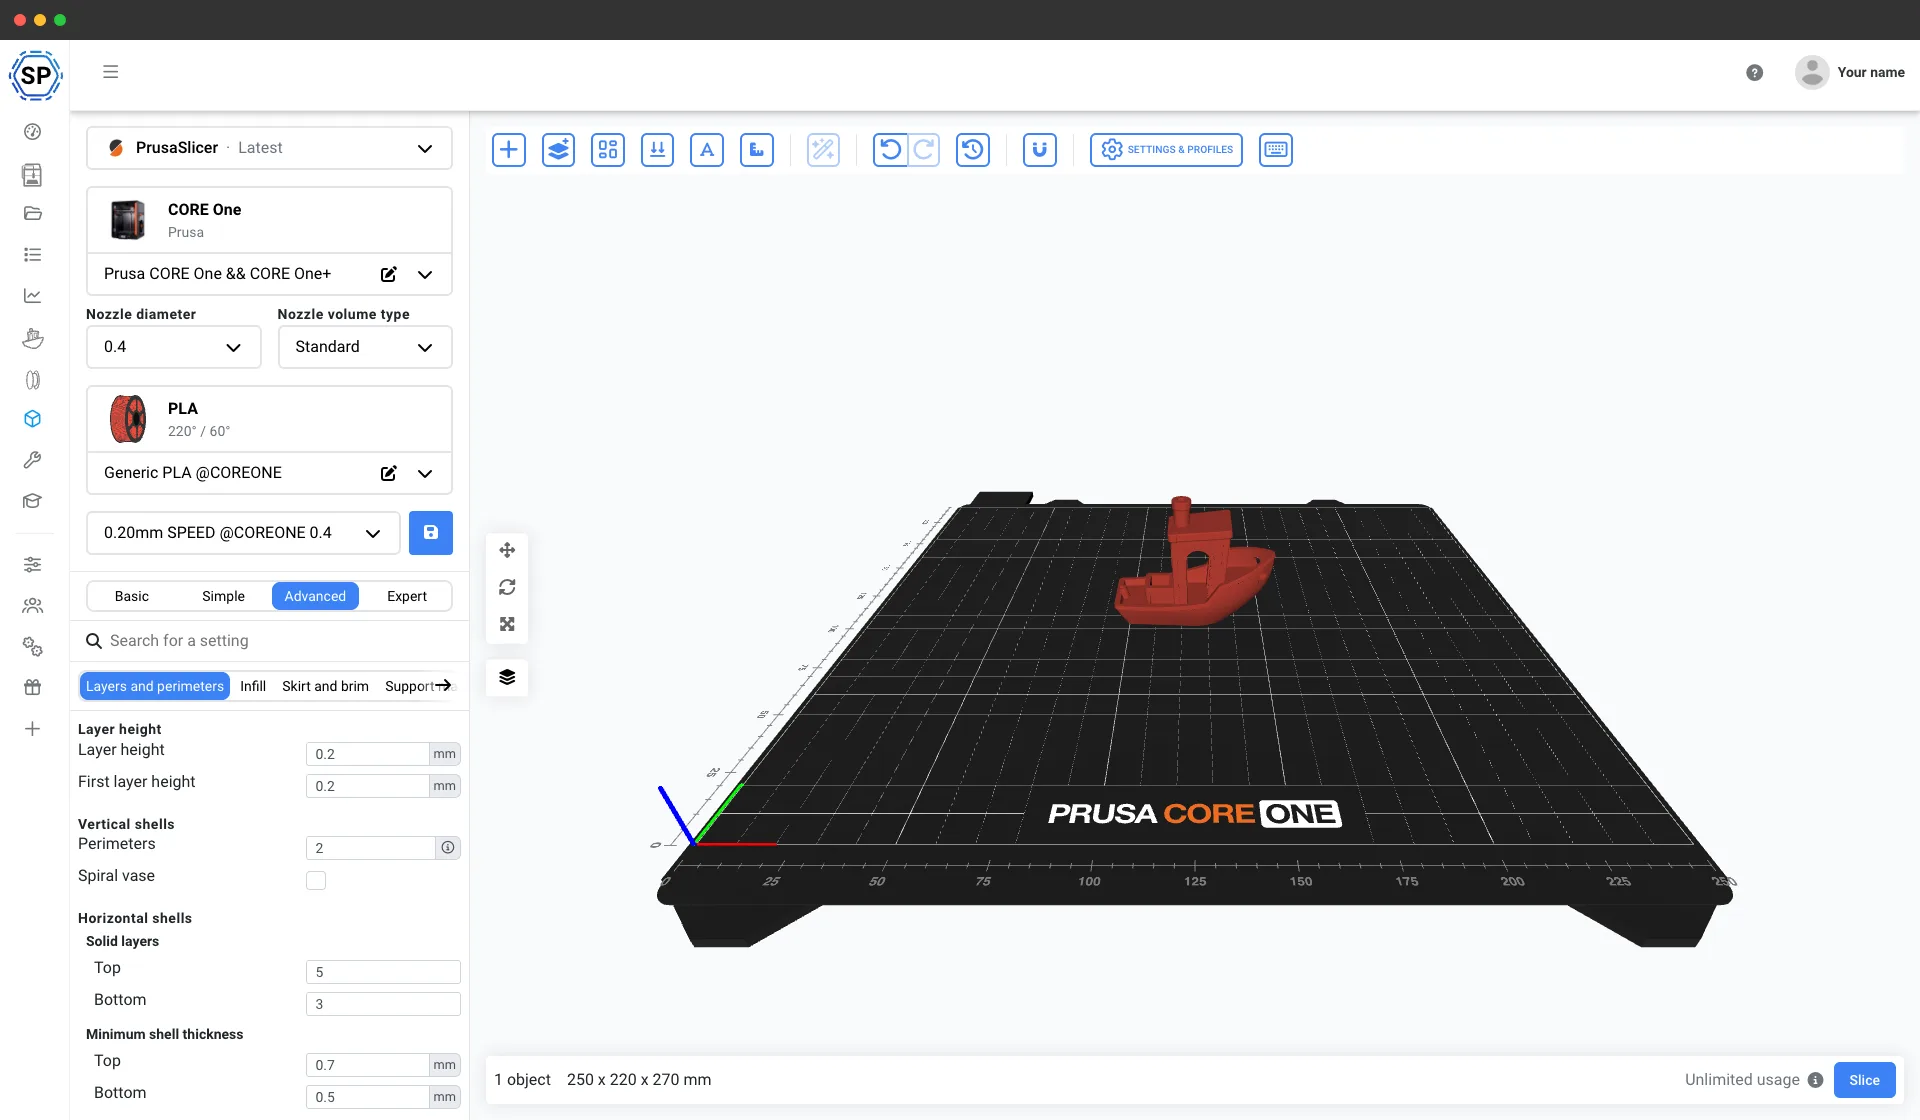Expand the Prusa CORE One profile dropdown
Image resolution: width=1920 pixels, height=1120 pixels.
425,274
